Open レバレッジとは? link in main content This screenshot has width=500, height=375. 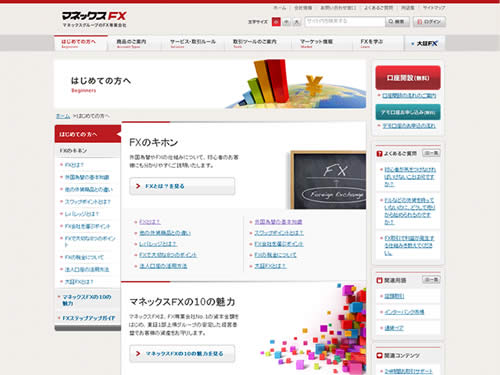tap(157, 244)
